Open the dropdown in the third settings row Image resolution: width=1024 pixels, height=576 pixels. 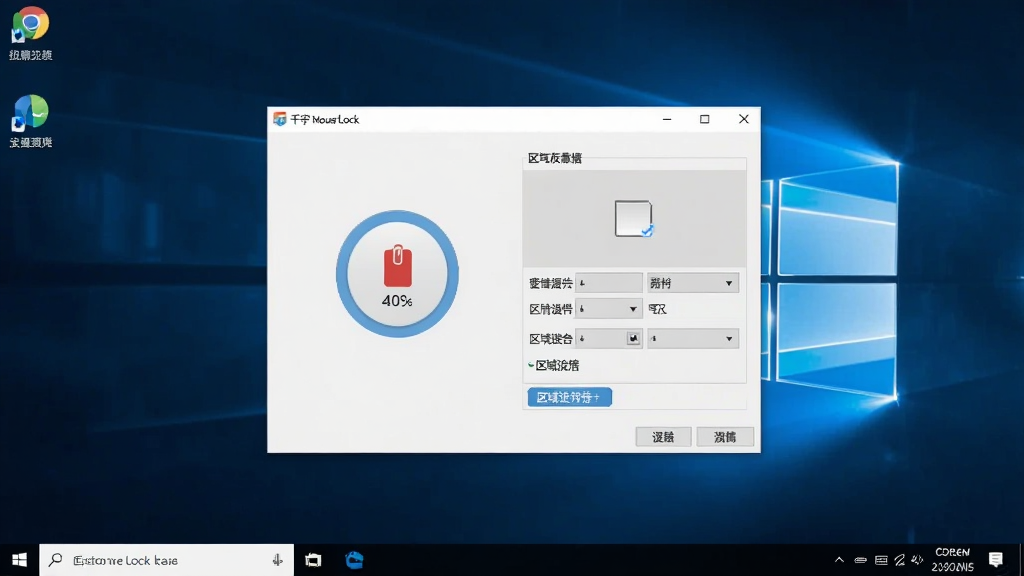coord(692,338)
